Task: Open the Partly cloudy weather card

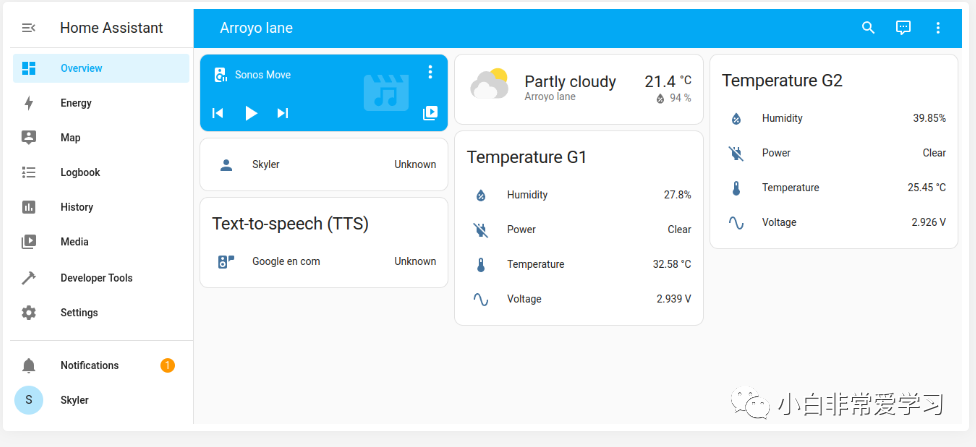Action: [x=579, y=89]
